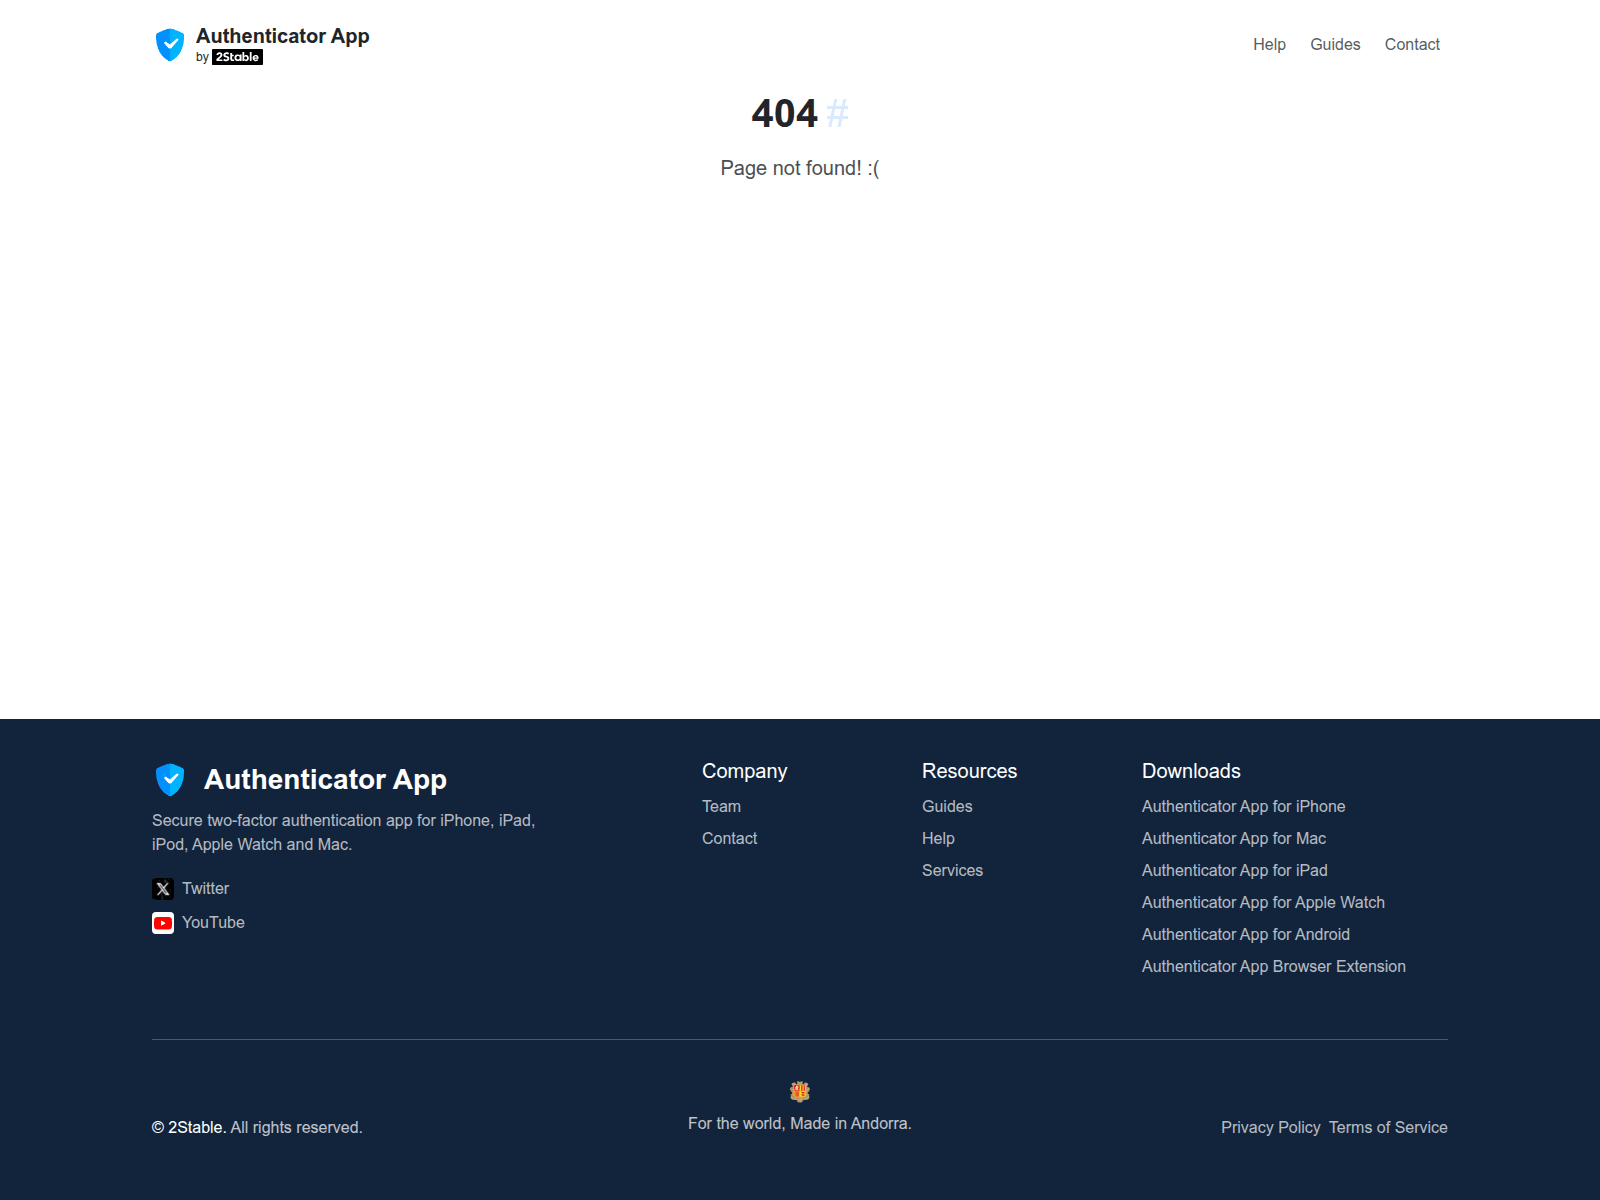The height and width of the screenshot is (1200, 1600).
Task: Click the anchor symbol next to 404
Action: (836, 114)
